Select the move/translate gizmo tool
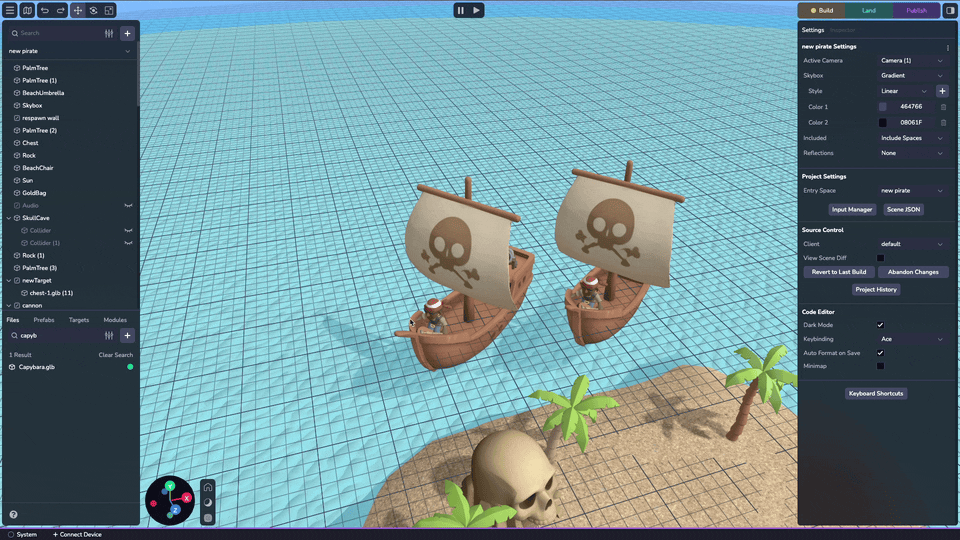Image resolution: width=960 pixels, height=540 pixels. tap(78, 10)
